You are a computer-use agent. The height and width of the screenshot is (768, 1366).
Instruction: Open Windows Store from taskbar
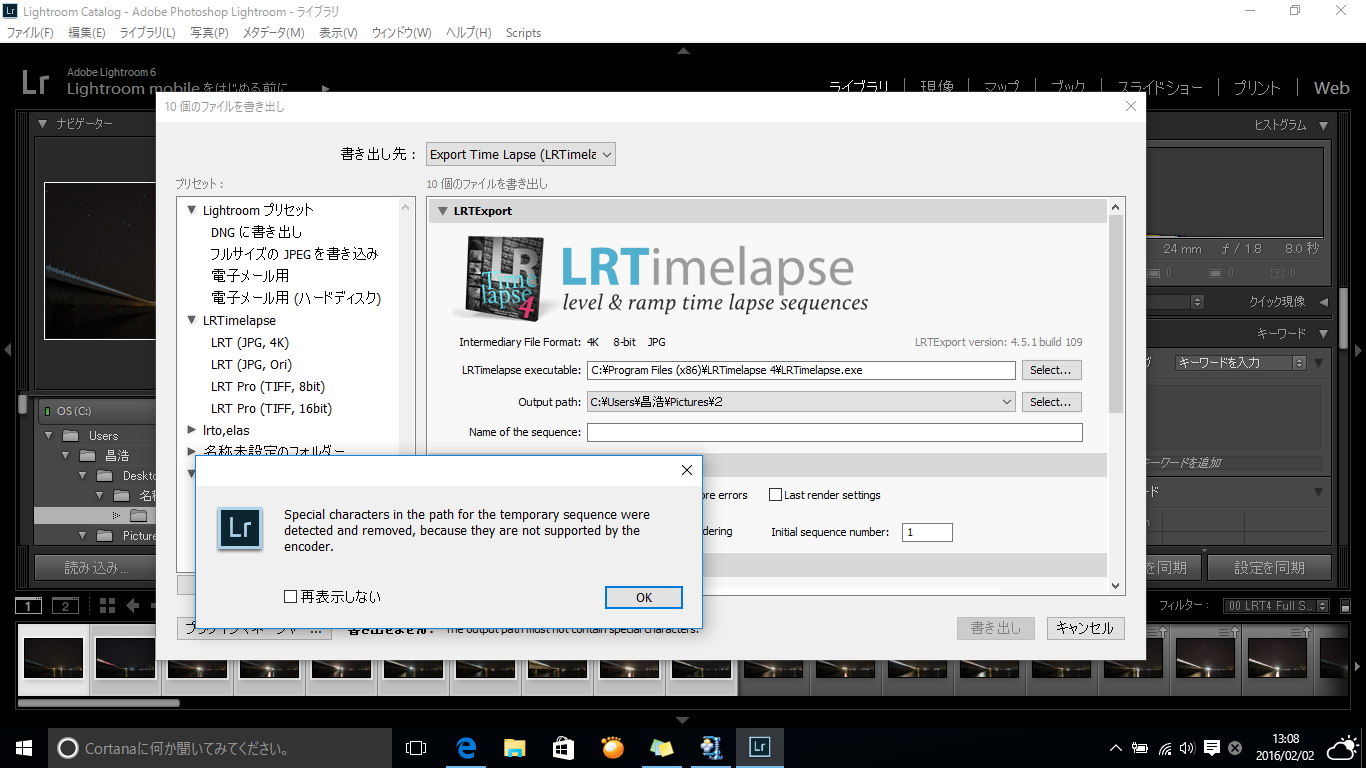pos(563,748)
